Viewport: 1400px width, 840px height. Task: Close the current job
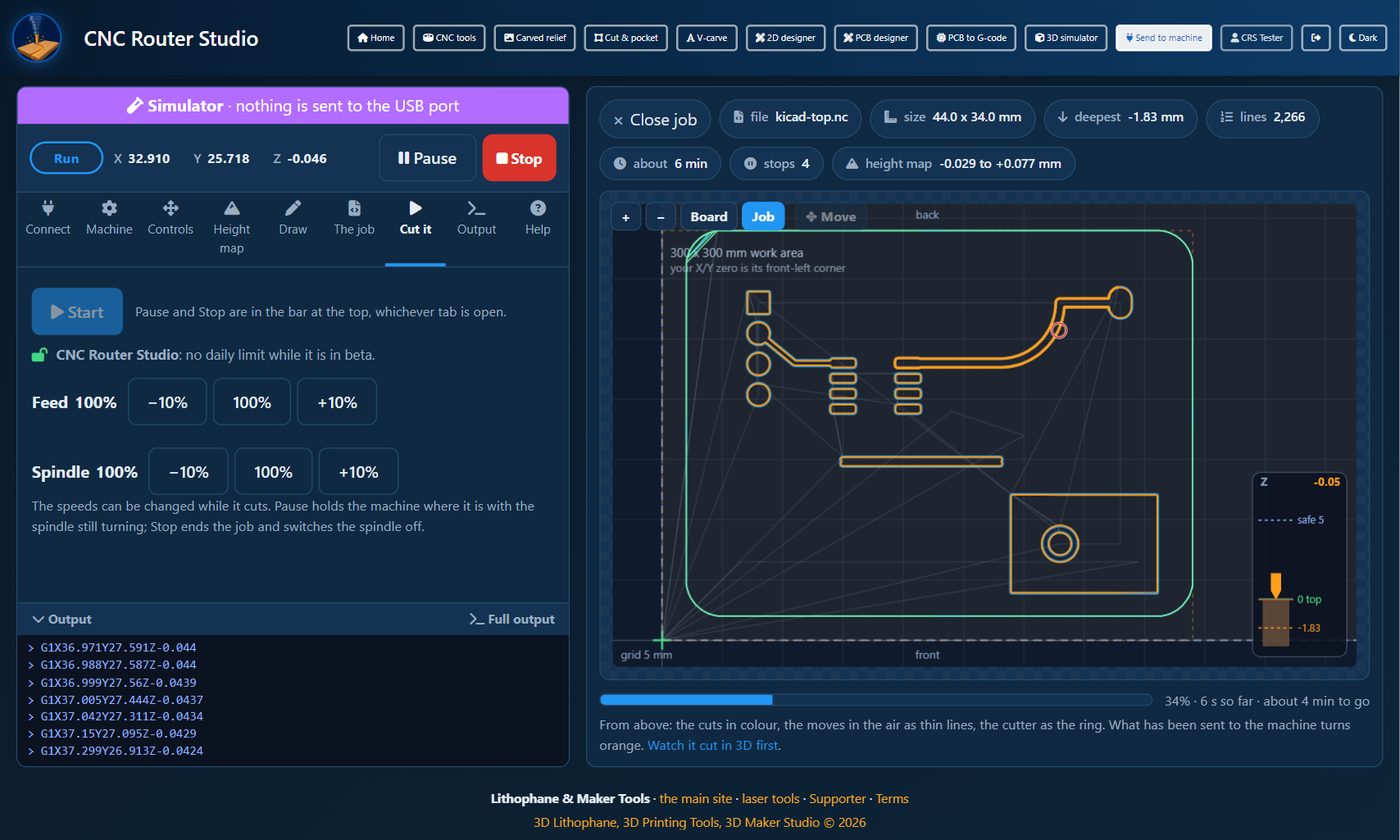point(655,119)
